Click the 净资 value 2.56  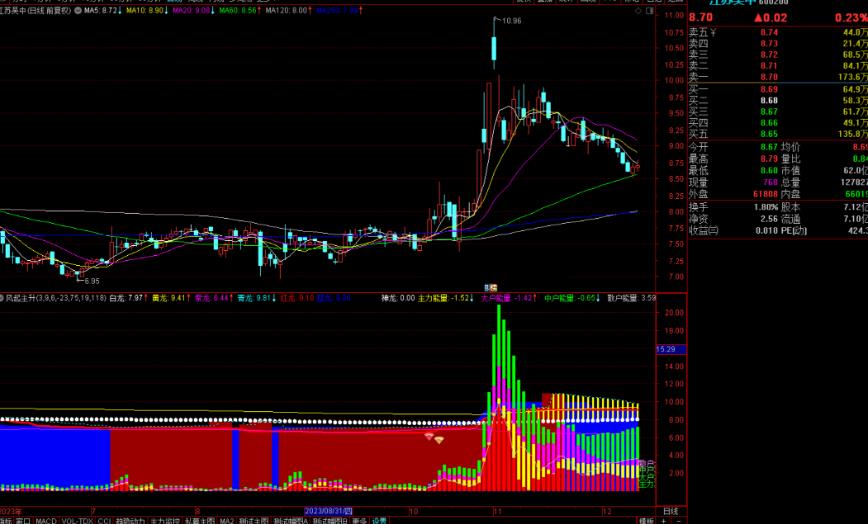[x=769, y=219]
